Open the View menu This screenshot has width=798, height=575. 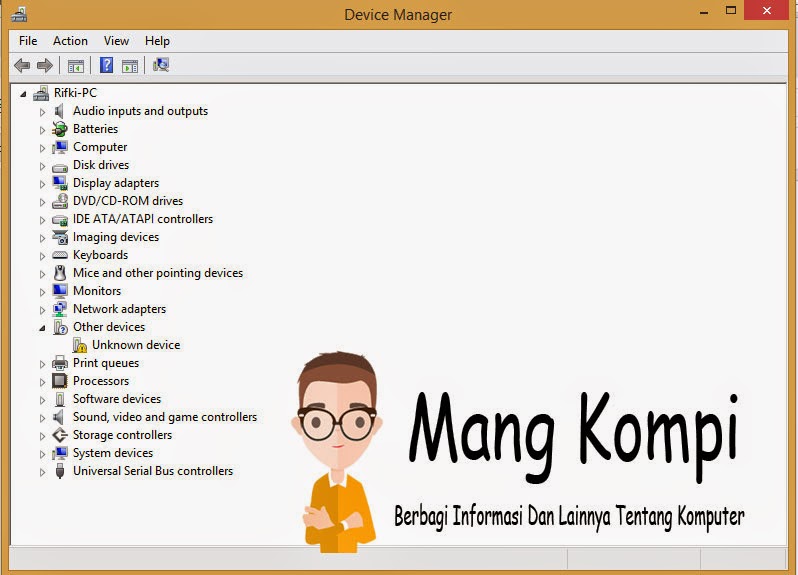[x=116, y=41]
